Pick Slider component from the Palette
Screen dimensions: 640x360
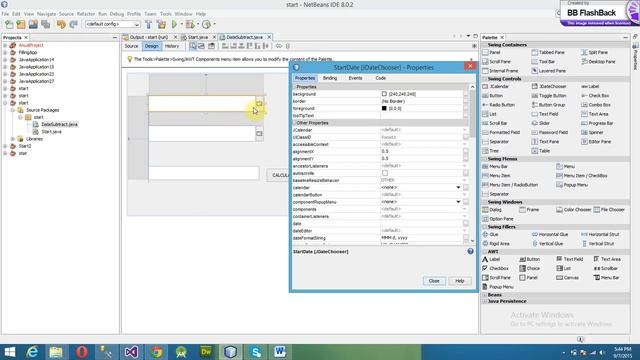tap(541, 123)
